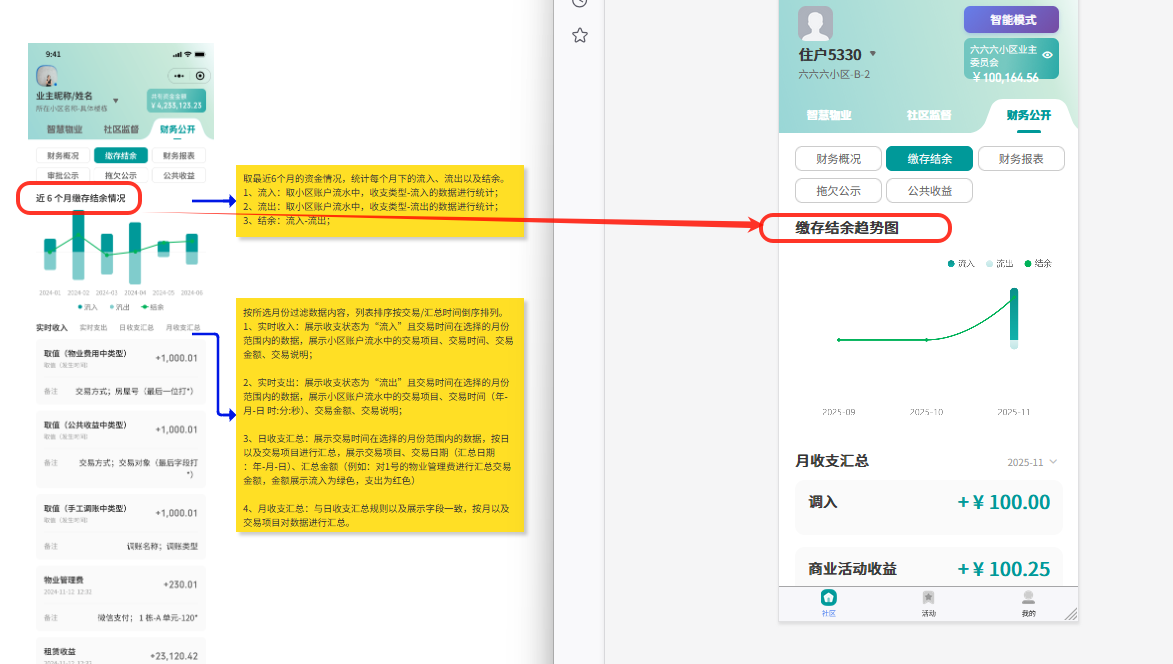Open the user avatar icon on the right panel
1173x664 pixels.
[x=815, y=22]
